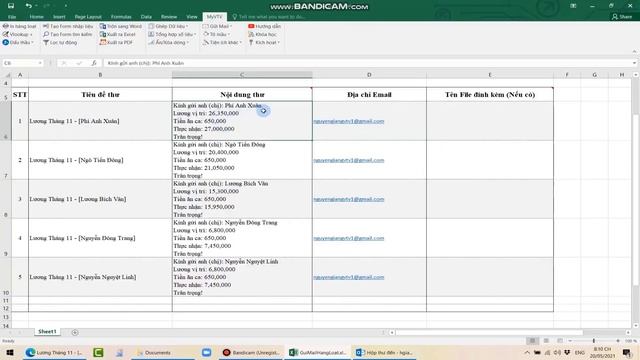Switch to the Data tab
Screen dimensions: 640x360
click(x=146, y=17)
